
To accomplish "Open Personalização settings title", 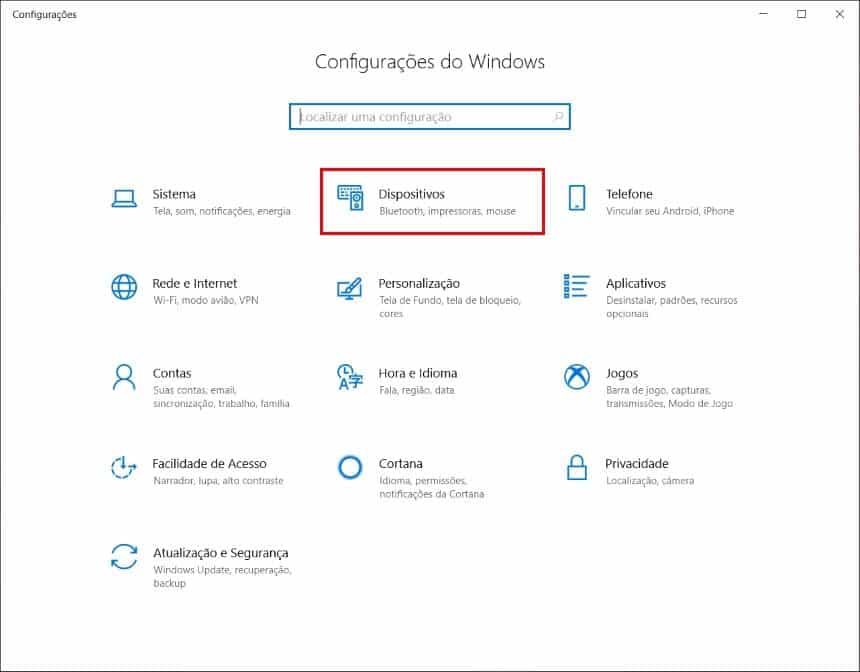I will point(419,284).
